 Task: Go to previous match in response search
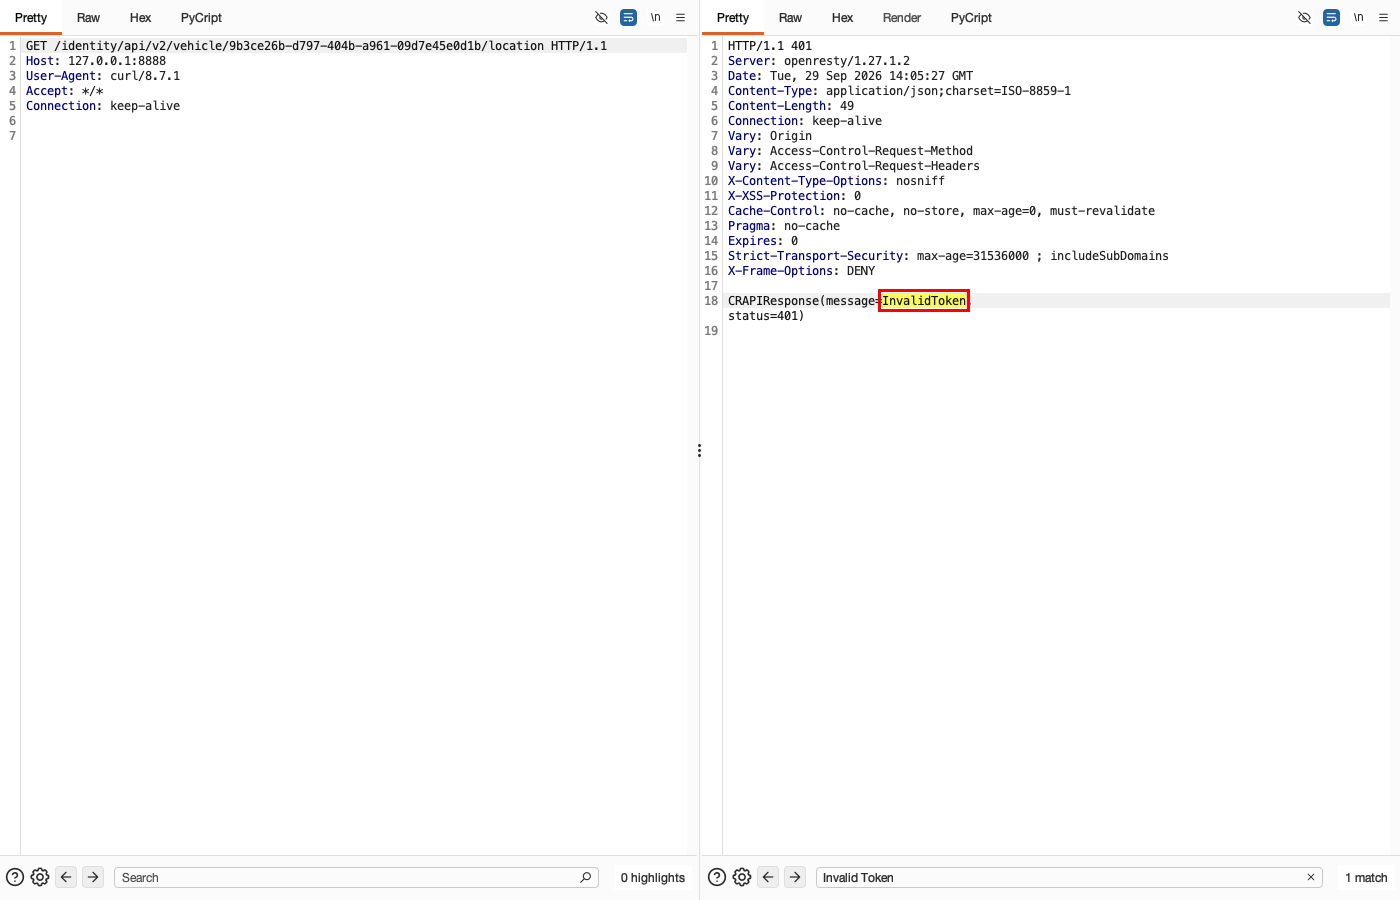coord(768,877)
